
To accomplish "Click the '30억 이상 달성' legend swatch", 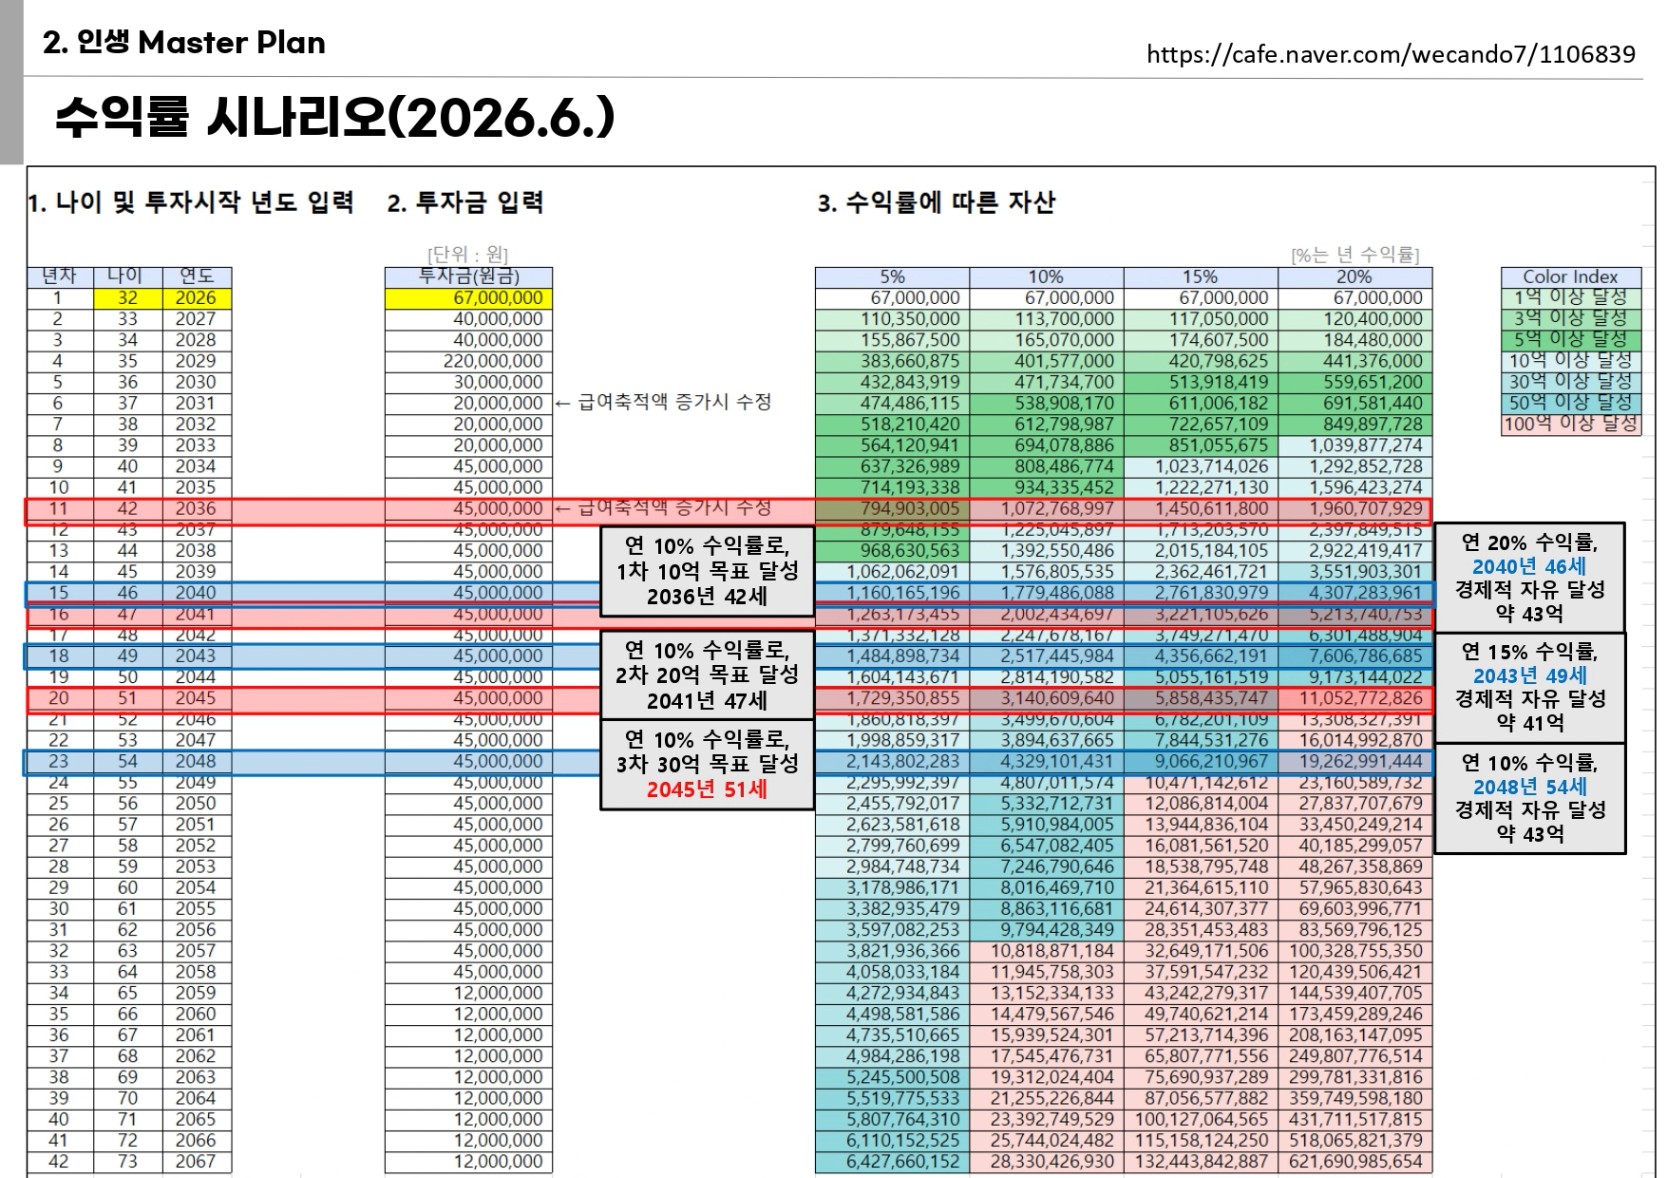I will (1571, 382).
